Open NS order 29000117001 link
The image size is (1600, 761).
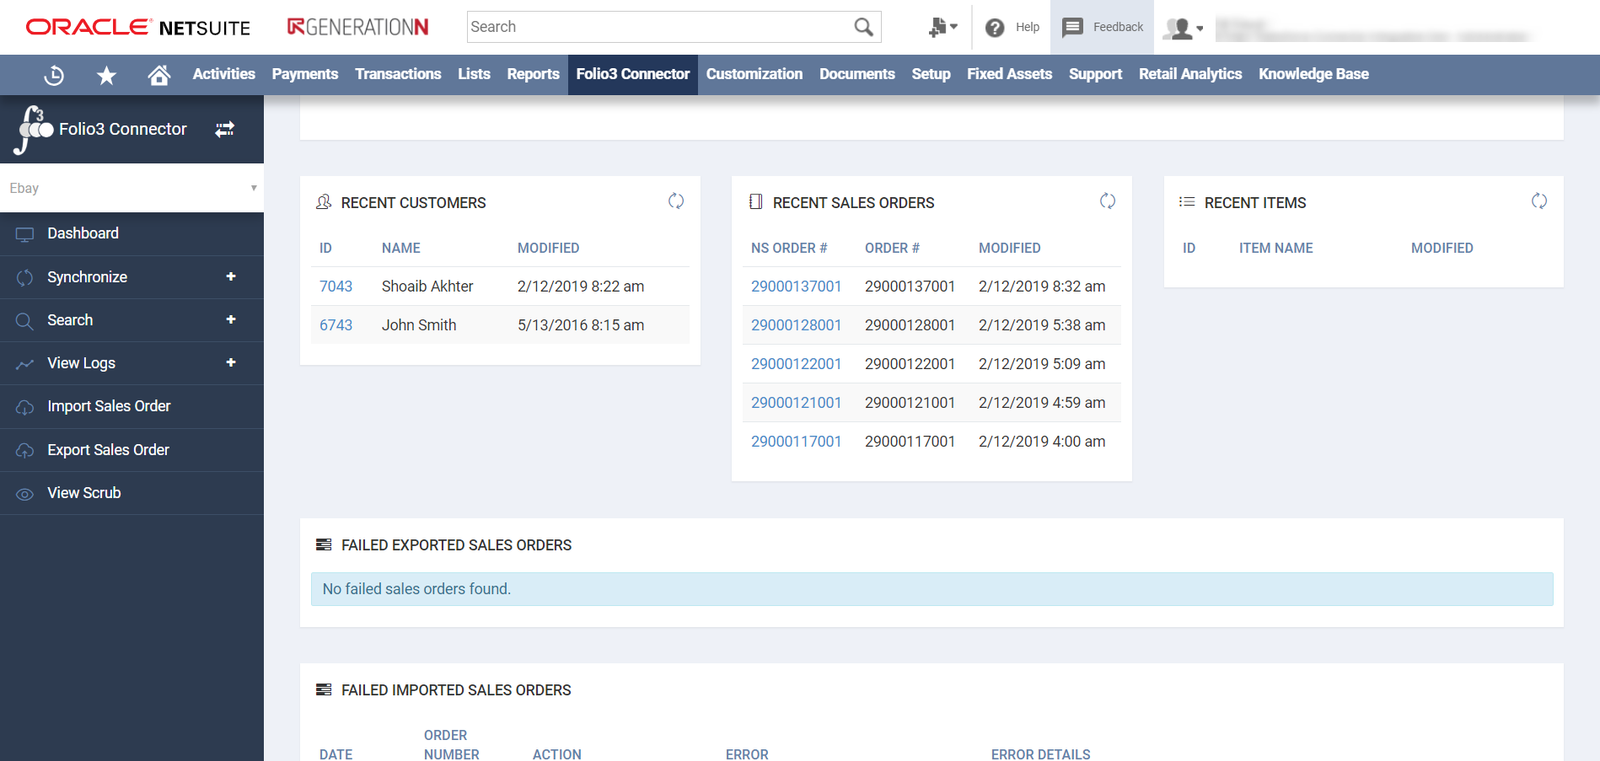pos(796,442)
